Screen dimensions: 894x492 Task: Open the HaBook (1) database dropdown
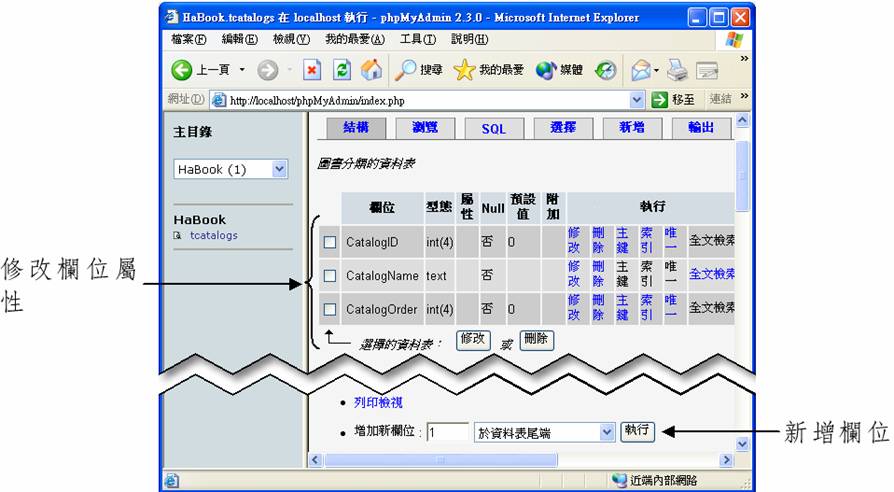click(x=279, y=169)
